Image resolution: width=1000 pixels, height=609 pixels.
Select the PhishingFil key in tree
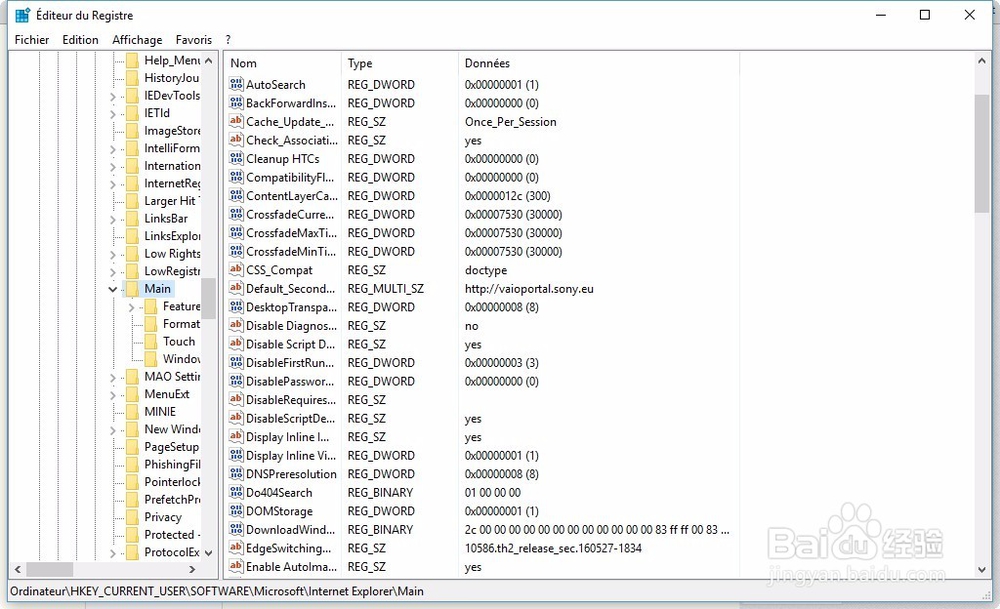pyautogui.click(x=172, y=464)
